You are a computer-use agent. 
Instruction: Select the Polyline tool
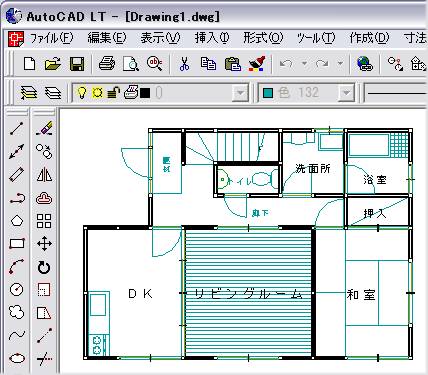click(17, 199)
